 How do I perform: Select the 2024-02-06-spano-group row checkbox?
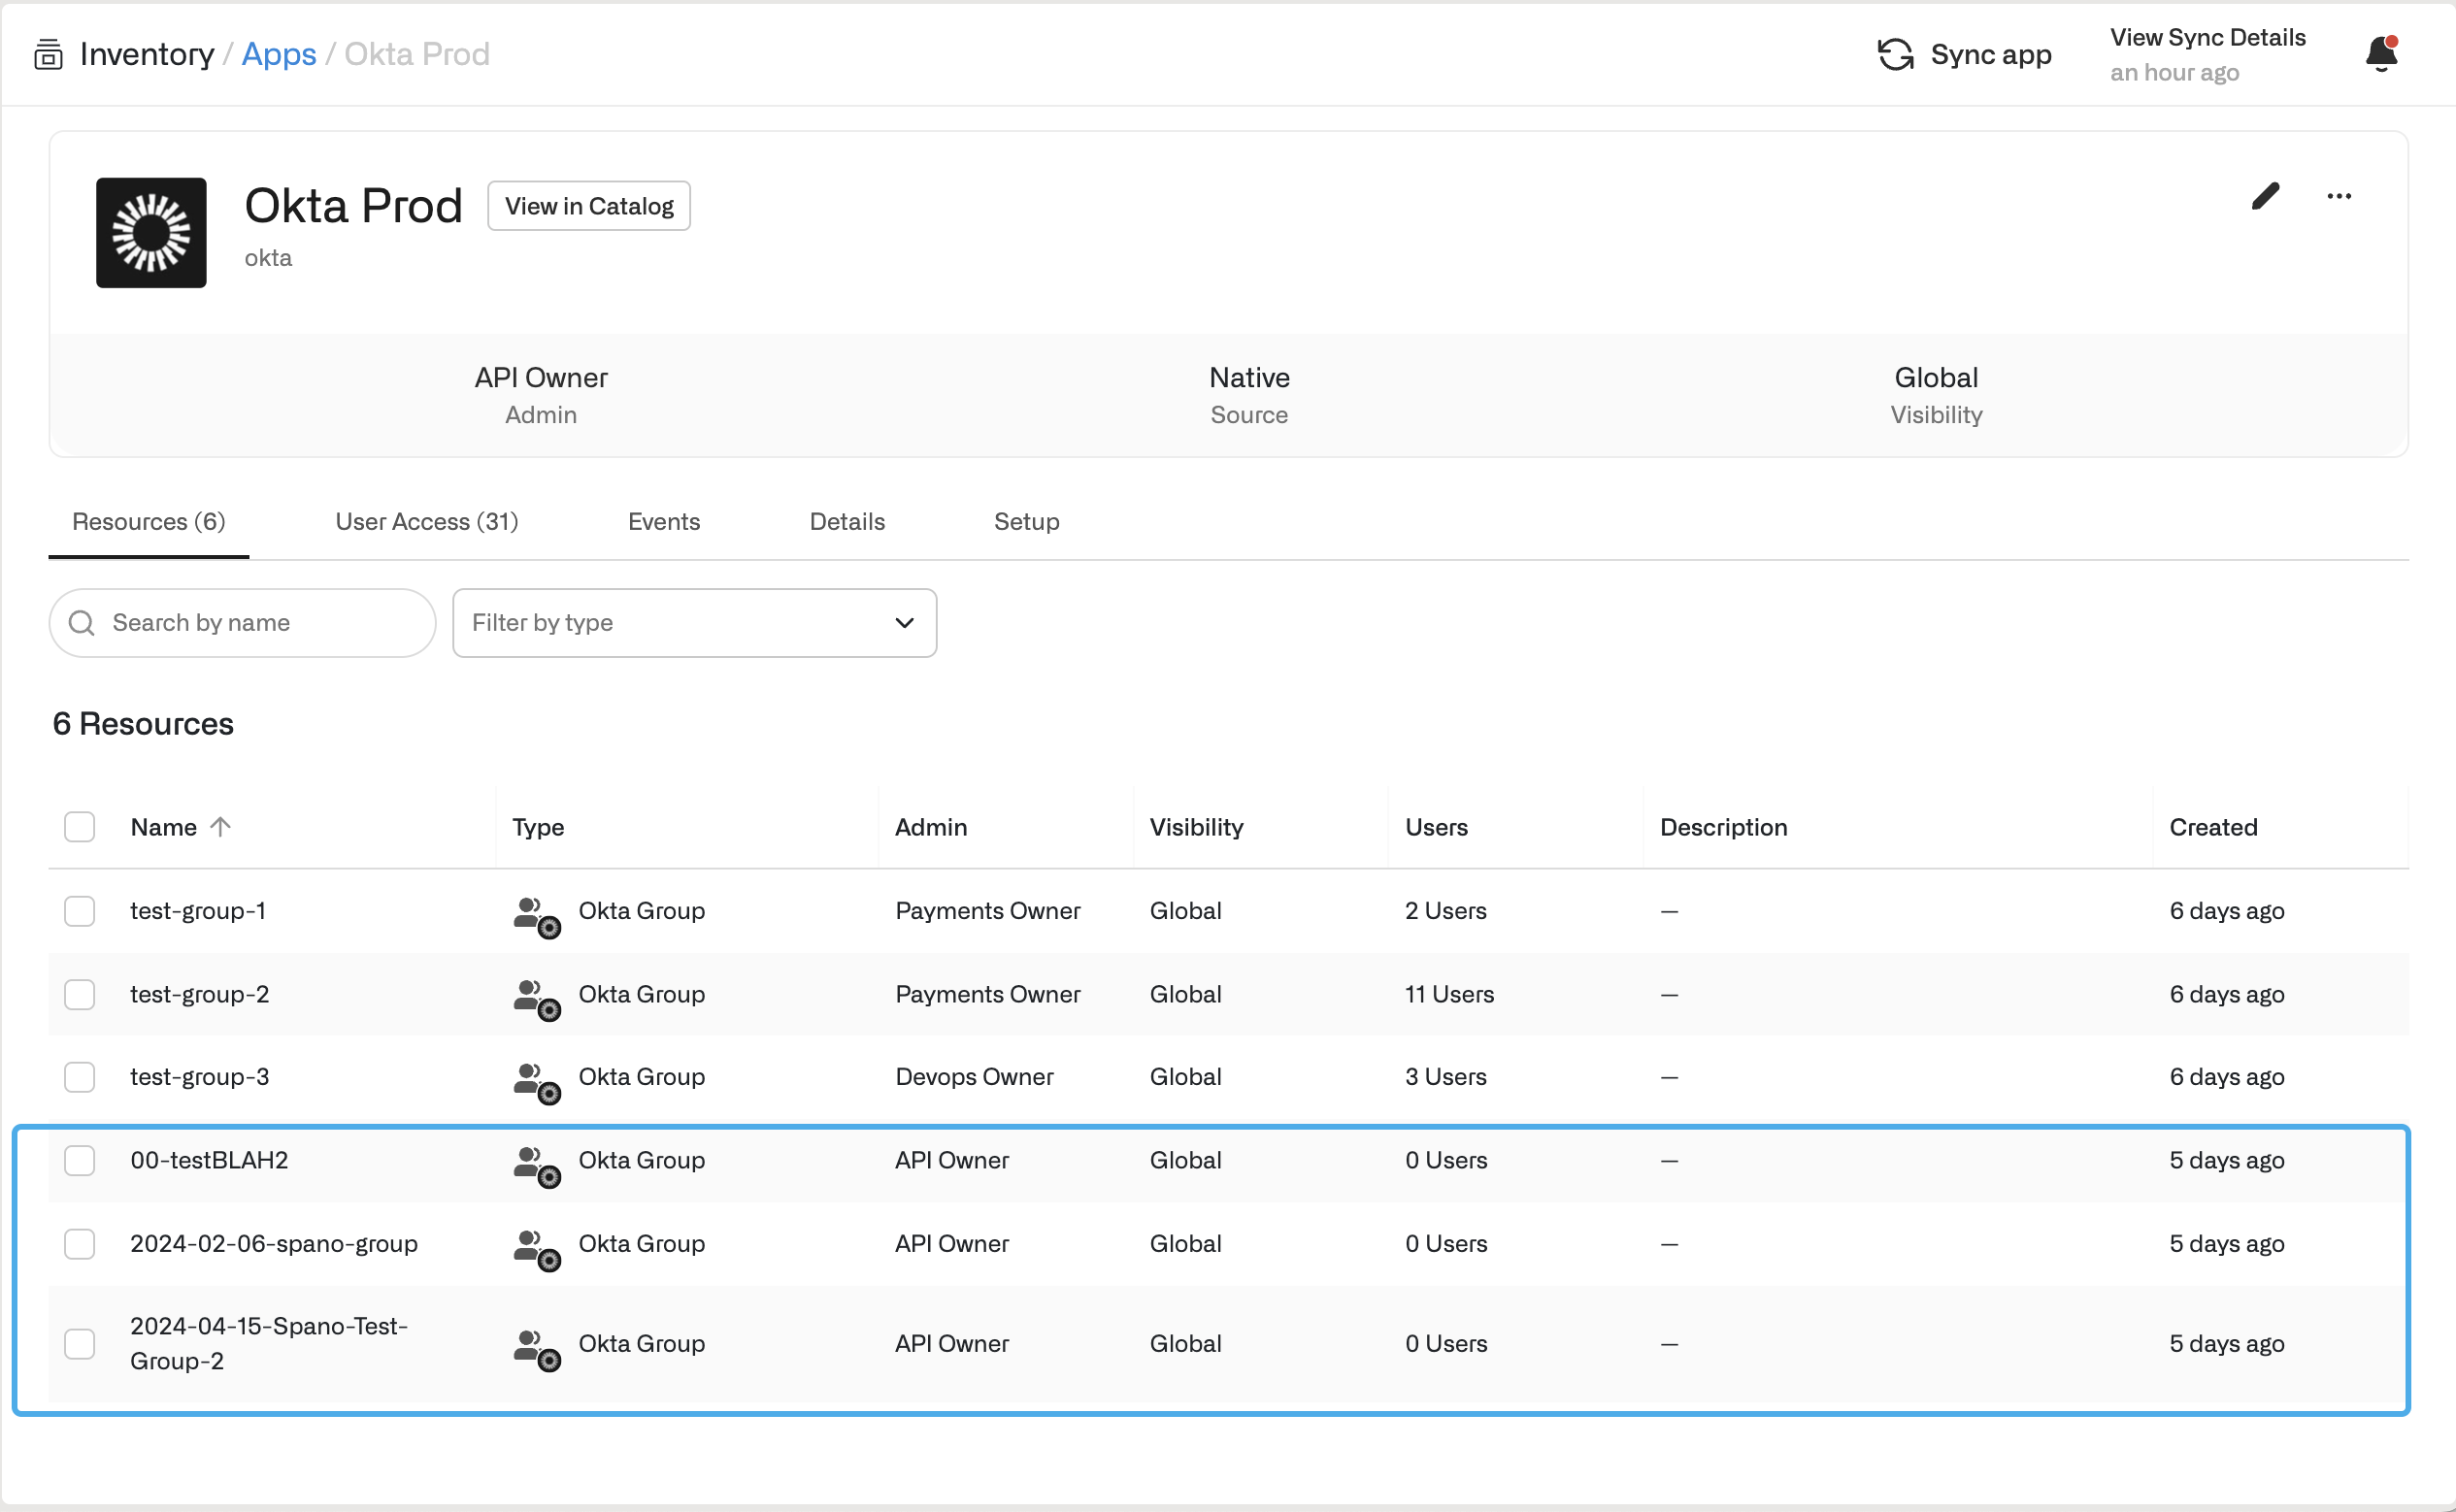(x=80, y=1243)
